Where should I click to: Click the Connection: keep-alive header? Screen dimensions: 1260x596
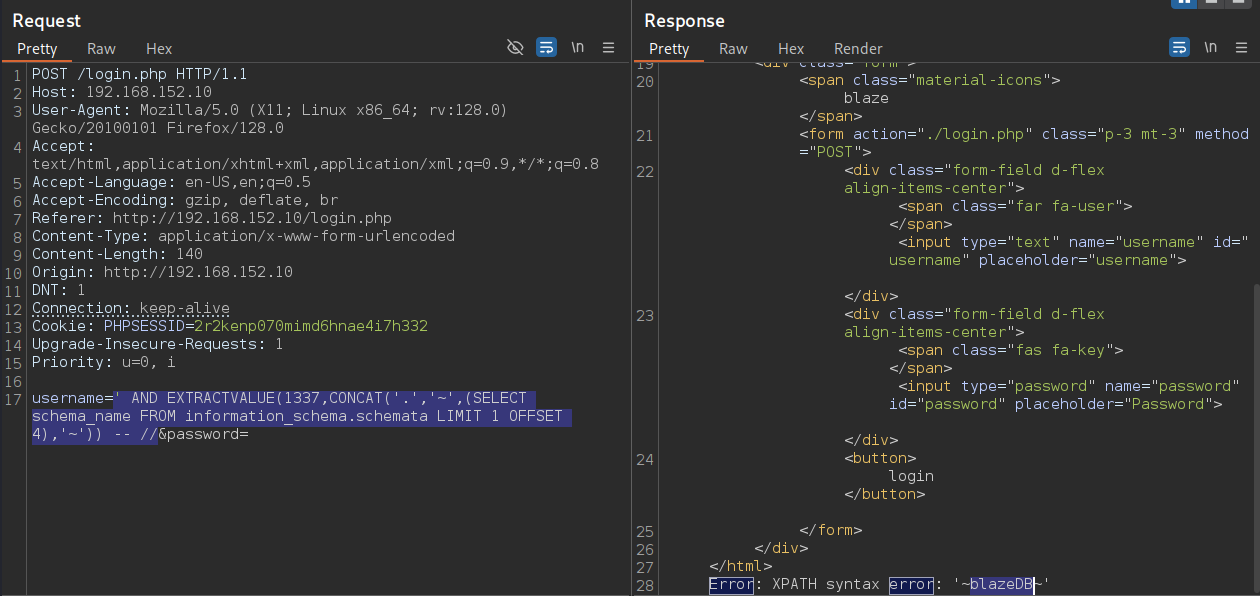click(130, 308)
